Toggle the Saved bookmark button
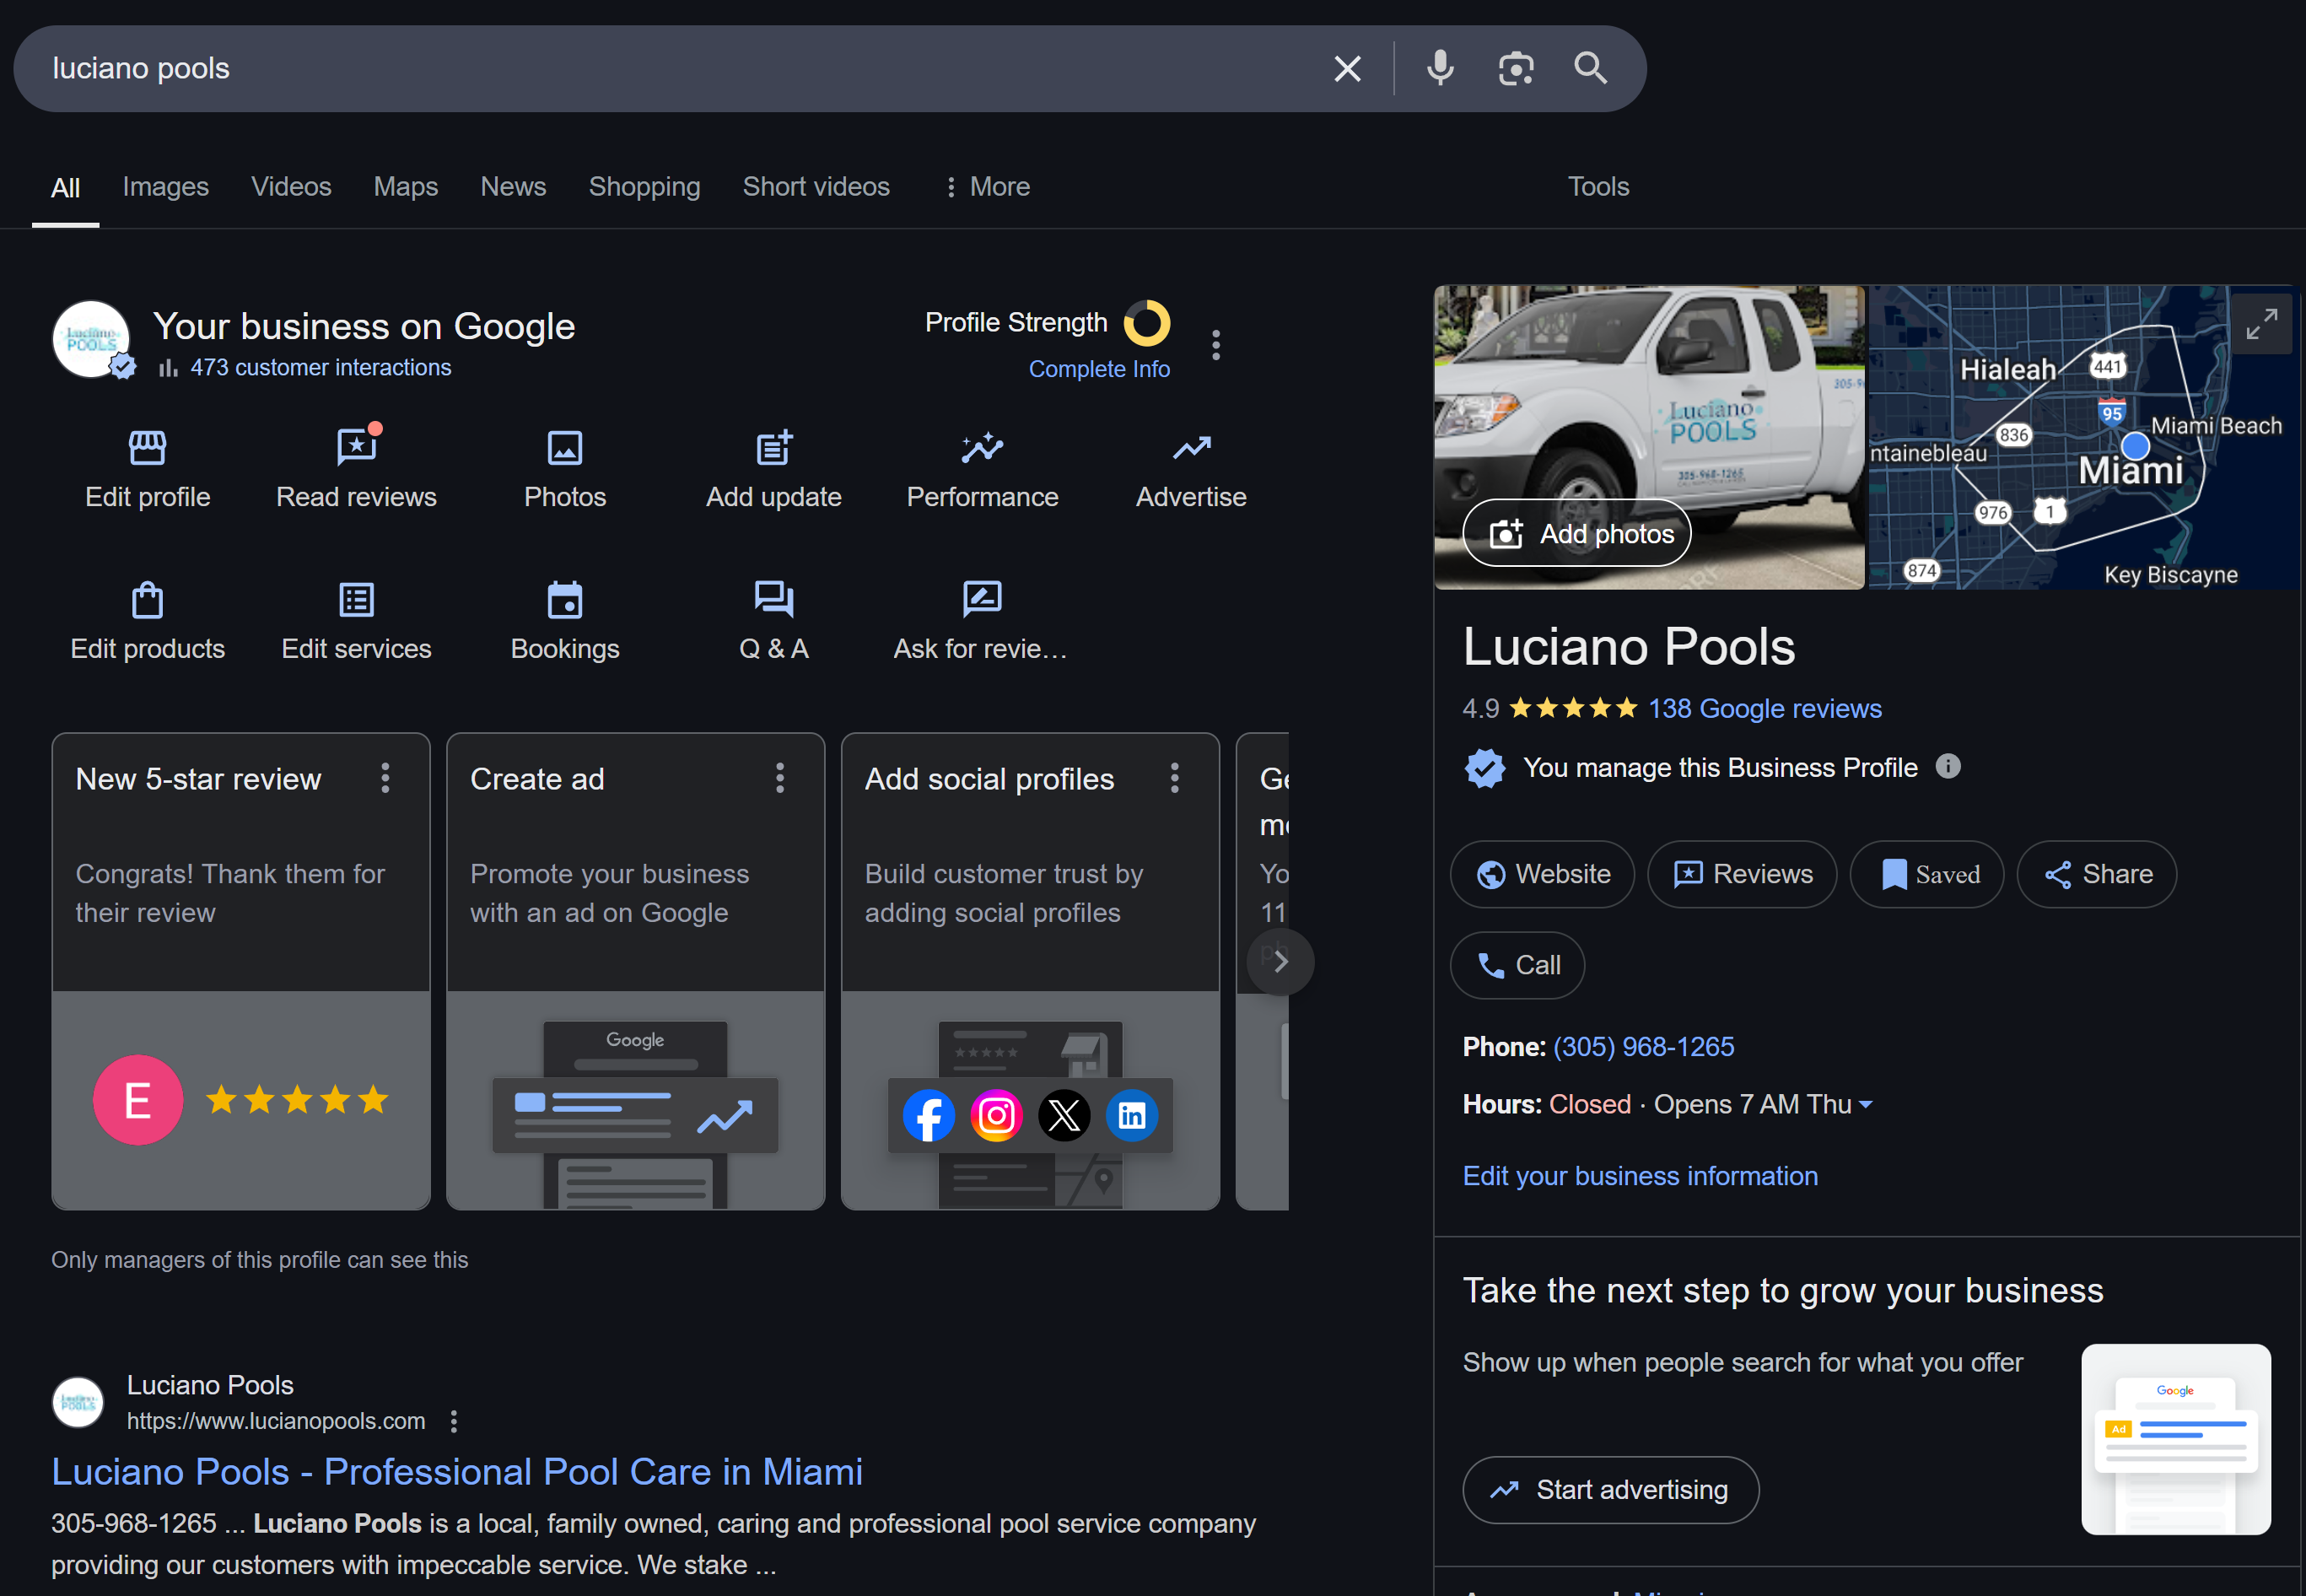This screenshot has height=1596, width=2306. pyautogui.click(x=1927, y=874)
